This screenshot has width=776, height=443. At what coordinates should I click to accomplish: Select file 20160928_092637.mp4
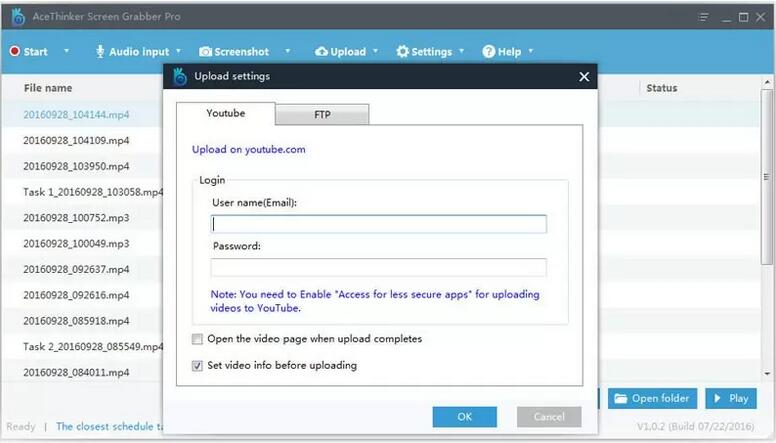click(x=76, y=269)
